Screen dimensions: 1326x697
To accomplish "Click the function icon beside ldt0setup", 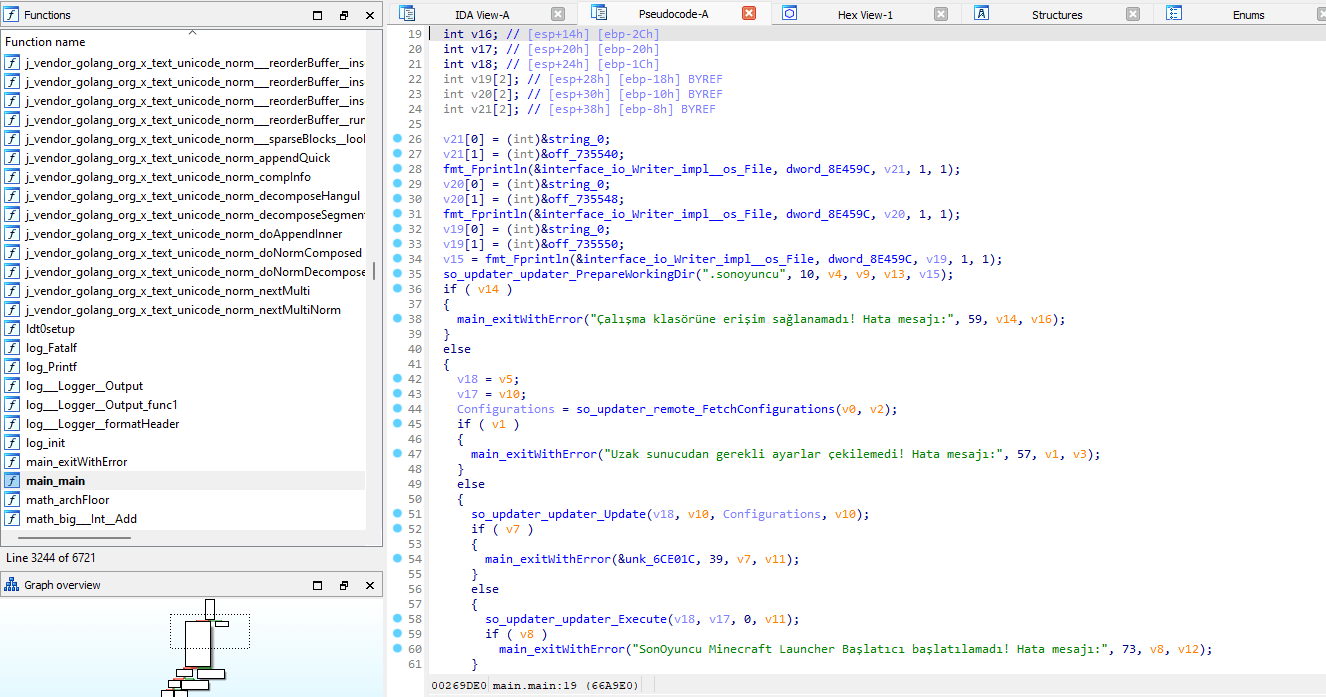I will click(x=12, y=329).
